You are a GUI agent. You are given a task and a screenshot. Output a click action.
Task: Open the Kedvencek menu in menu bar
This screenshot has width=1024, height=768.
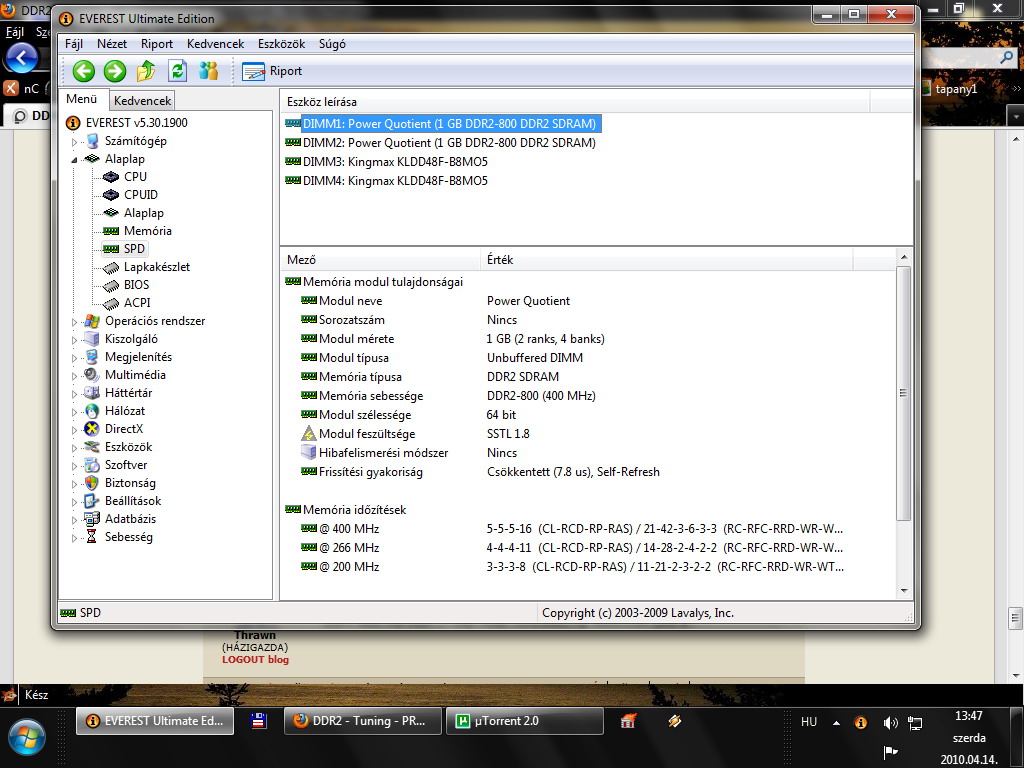215,44
